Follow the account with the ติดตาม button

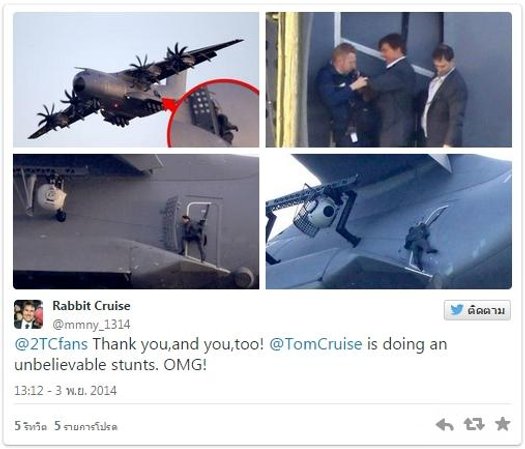tap(477, 310)
